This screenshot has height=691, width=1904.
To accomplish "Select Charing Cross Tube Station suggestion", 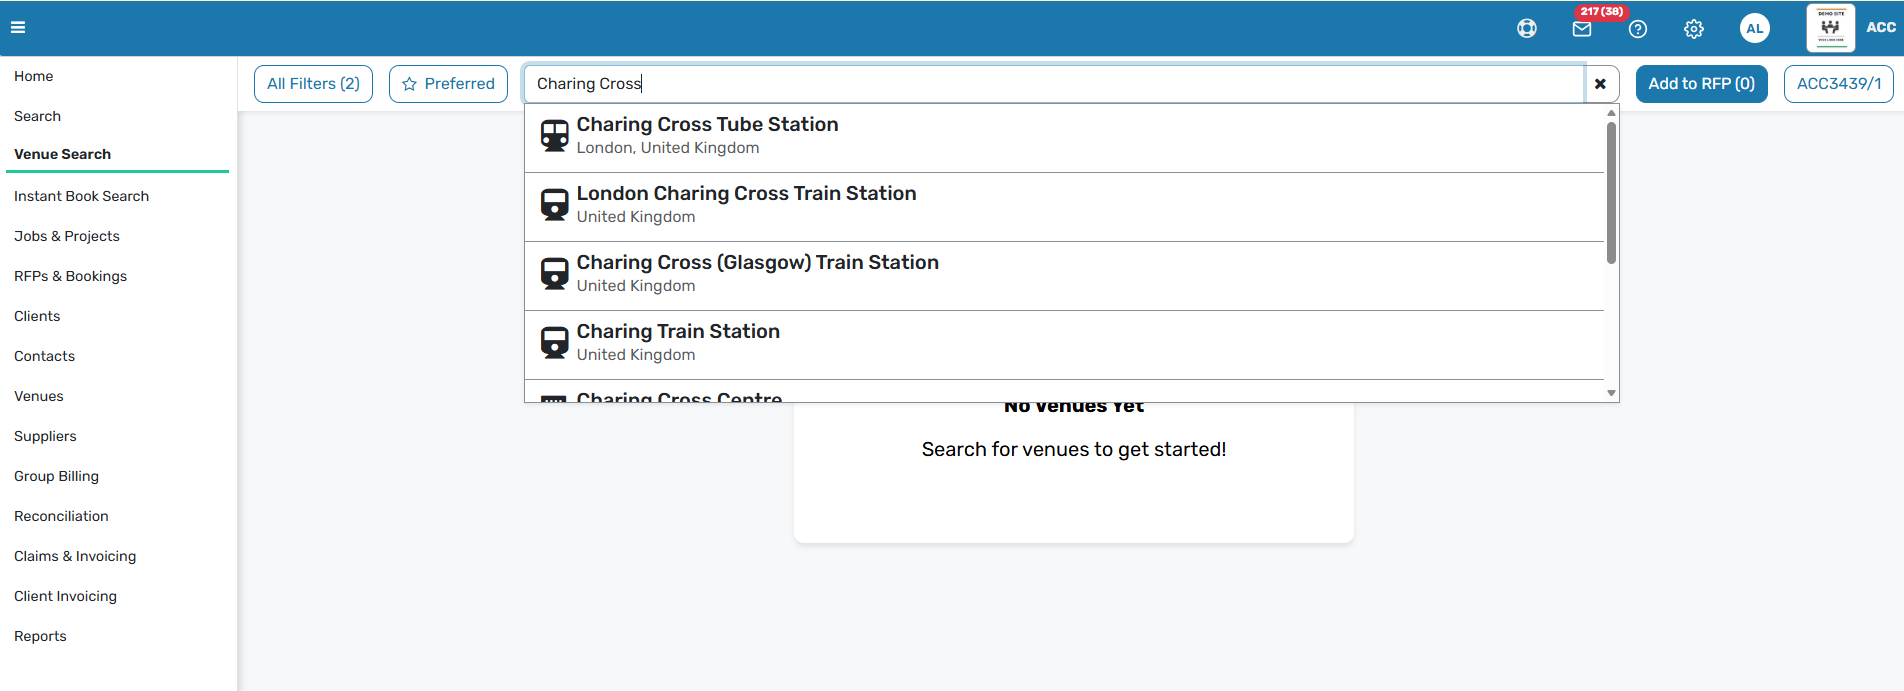I will [x=1064, y=137].
